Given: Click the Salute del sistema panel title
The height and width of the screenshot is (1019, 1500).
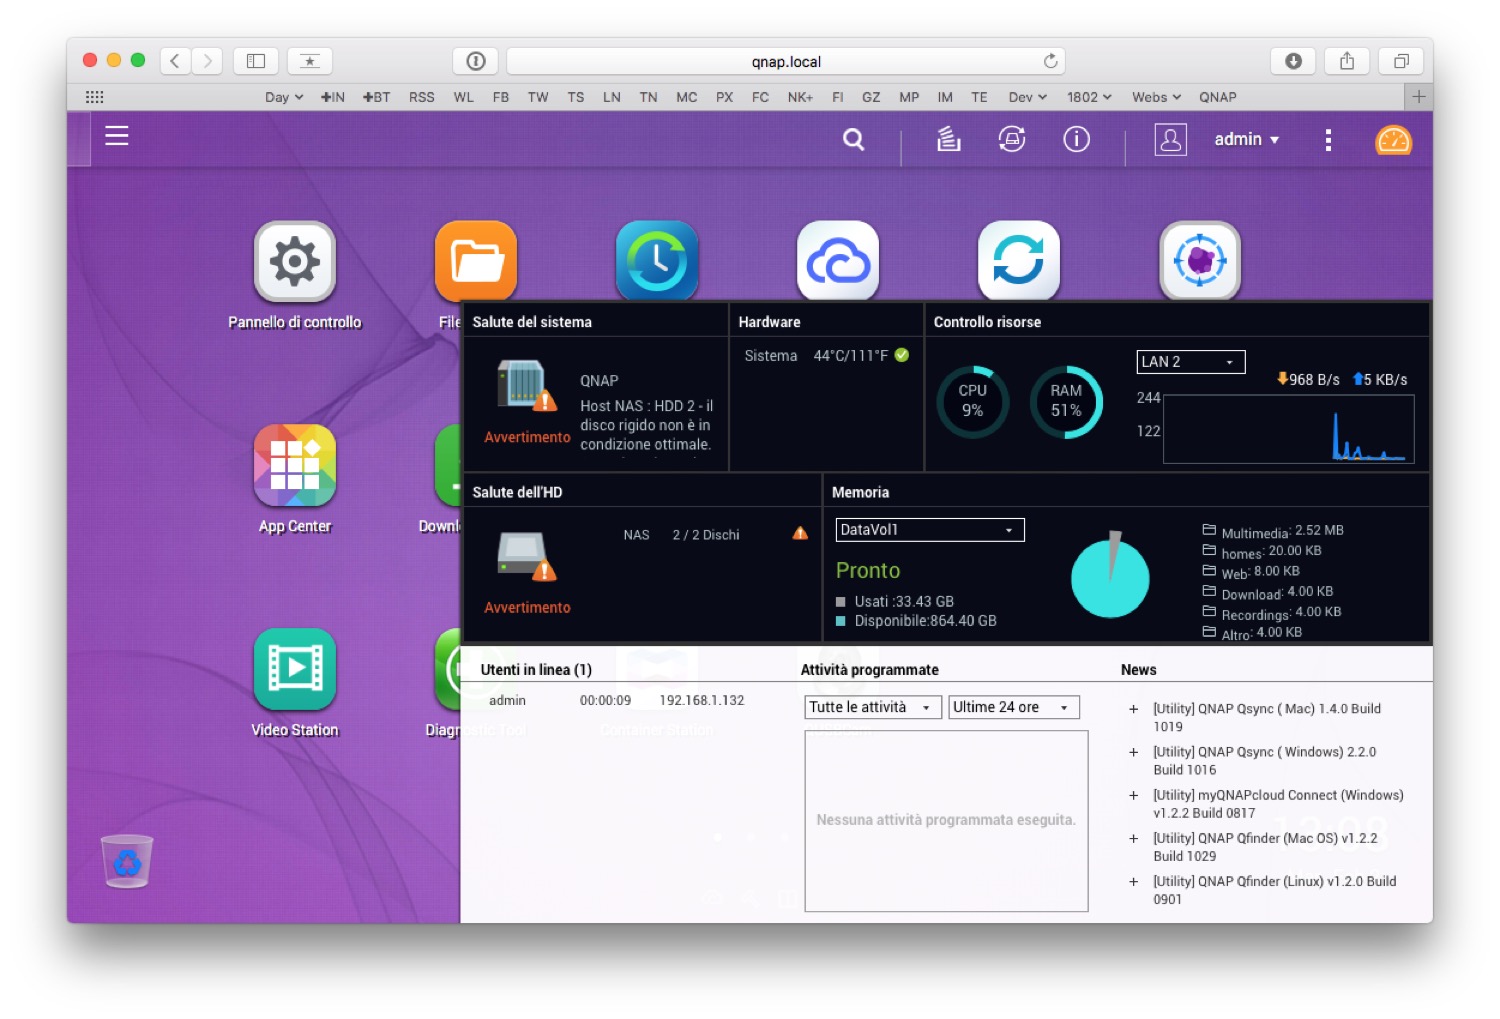Looking at the screenshot, I should [x=532, y=322].
